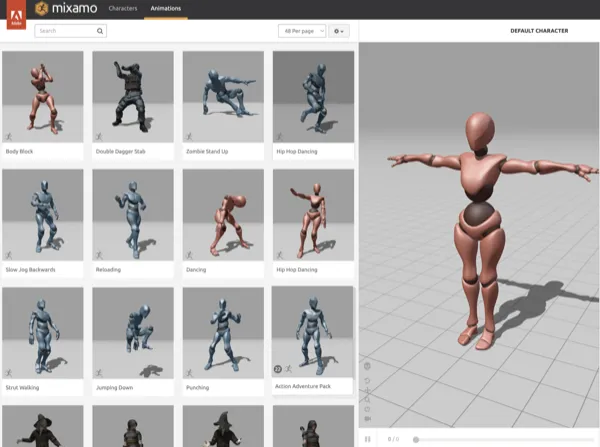Click the Body Block label text
The width and height of the screenshot is (600, 447).
(19, 152)
